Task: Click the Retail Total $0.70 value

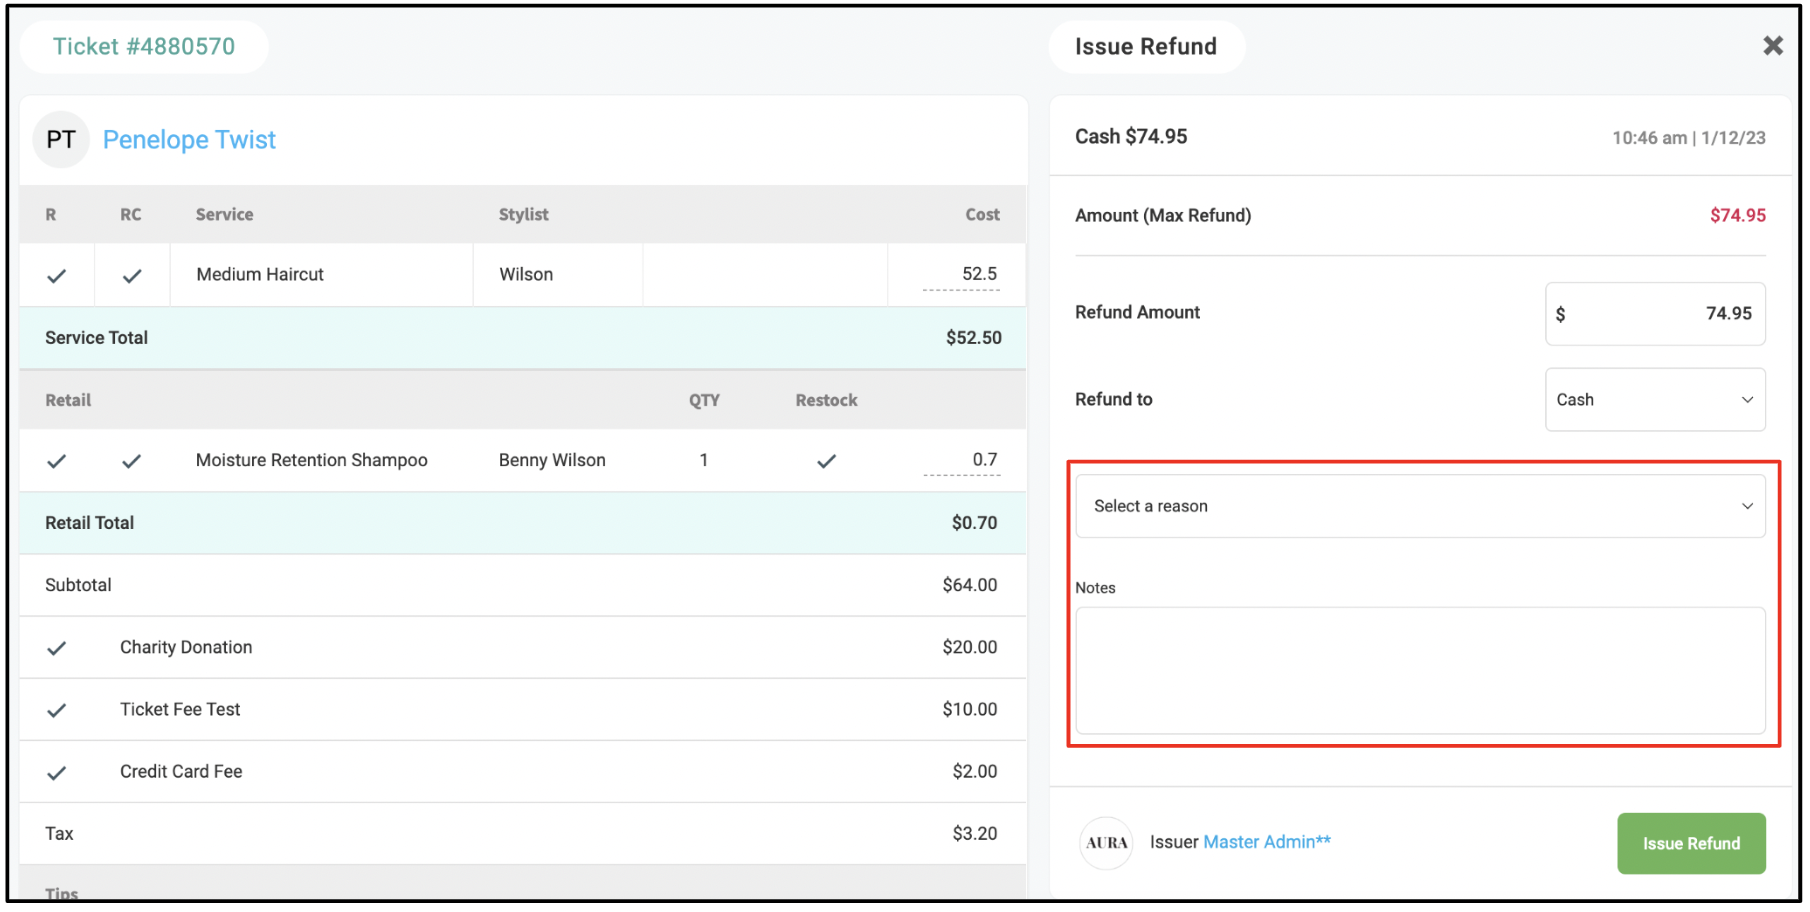Action: tap(974, 523)
